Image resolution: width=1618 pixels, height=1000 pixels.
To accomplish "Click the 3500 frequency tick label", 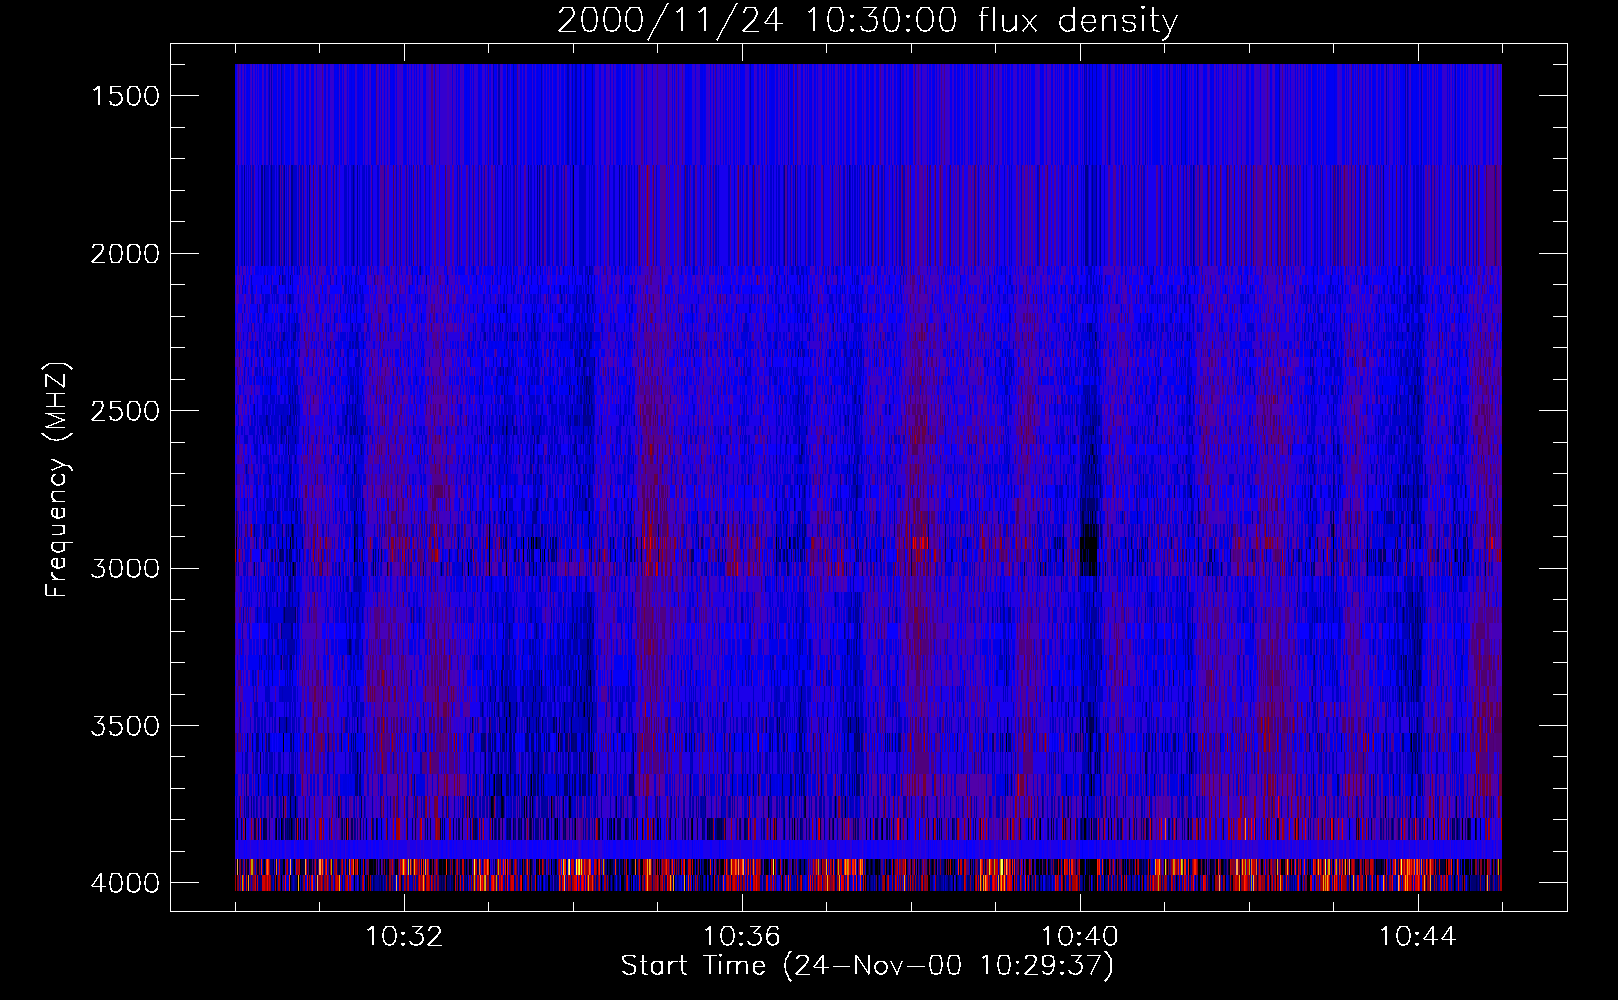I will coord(125,726).
